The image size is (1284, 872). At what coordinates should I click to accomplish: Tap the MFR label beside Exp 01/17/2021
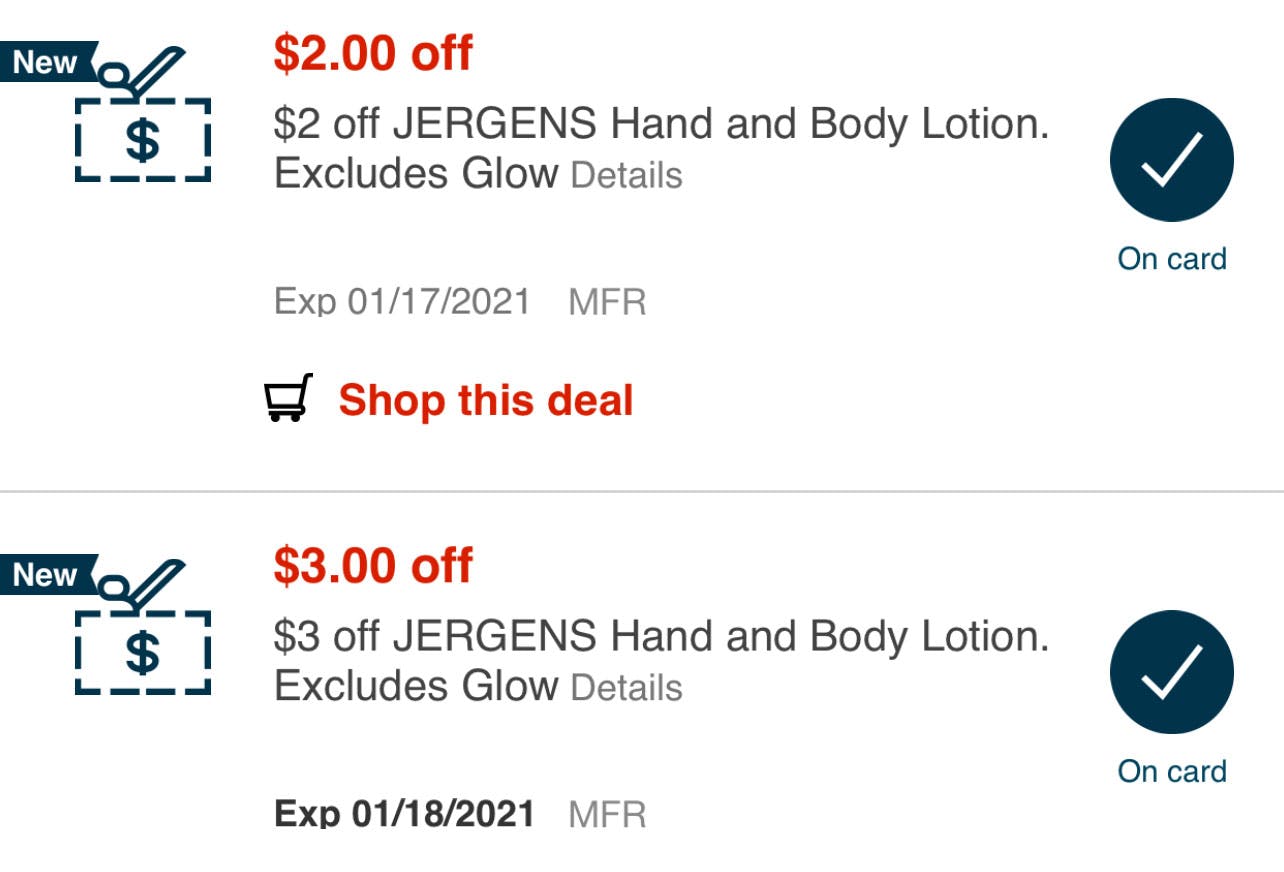click(607, 302)
